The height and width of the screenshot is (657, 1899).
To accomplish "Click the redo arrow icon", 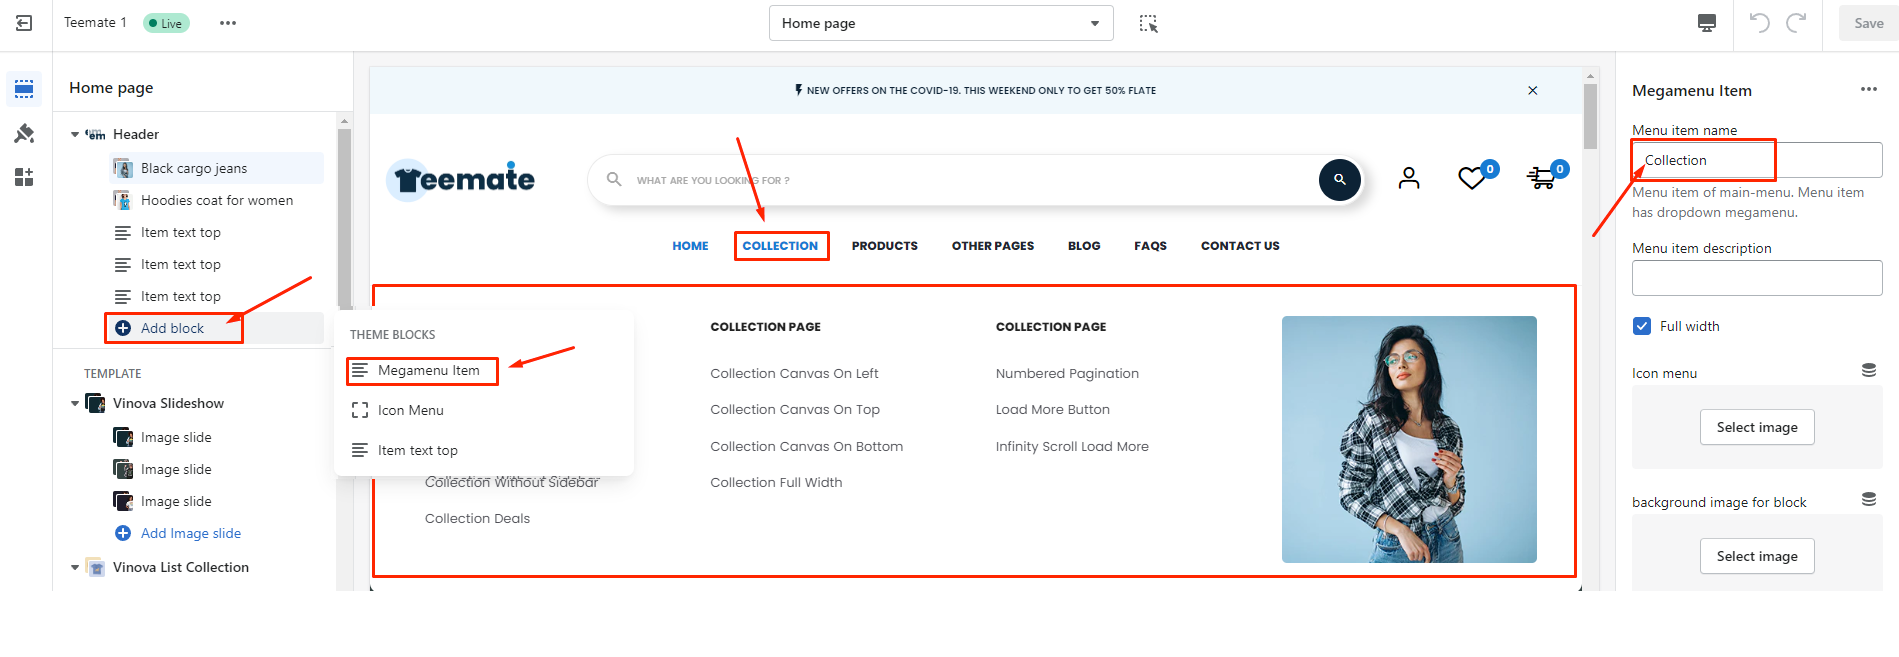I will 1796,23.
